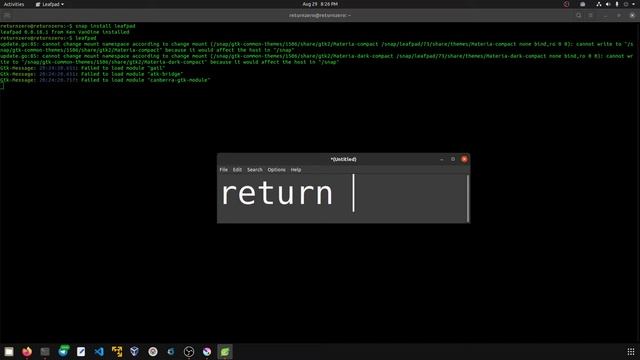This screenshot has width=640, height=360.
Task: Open Files manager from the dock
Action: pyautogui.click(x=9, y=351)
